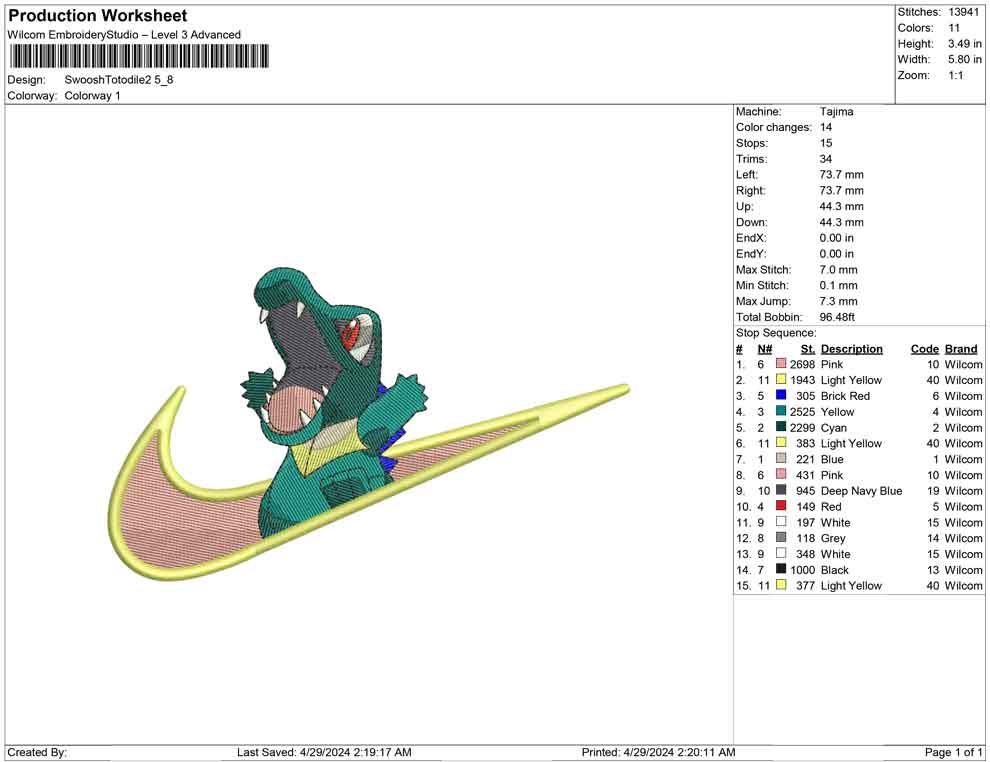
Task: Select the 'Down:' label
Action: [751, 222]
